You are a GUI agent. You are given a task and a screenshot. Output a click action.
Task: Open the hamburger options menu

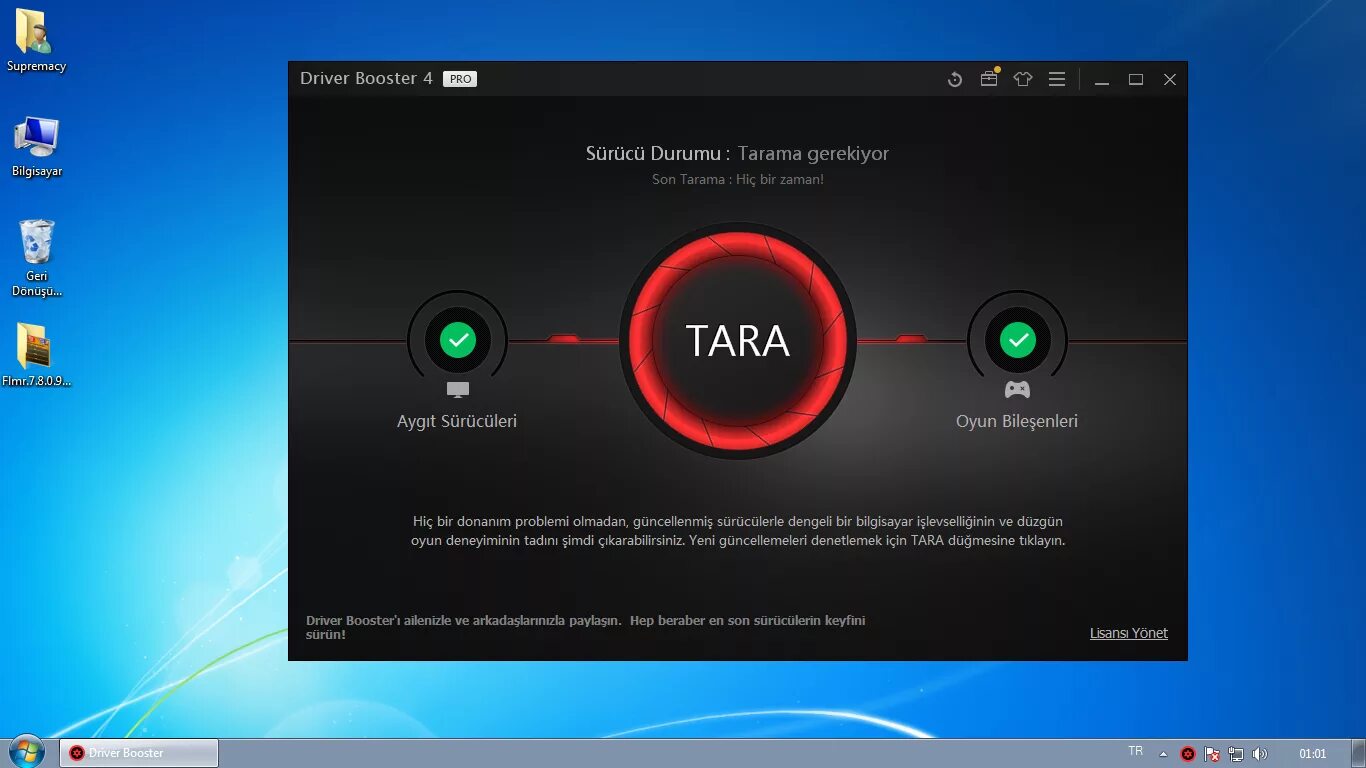[x=1057, y=79]
